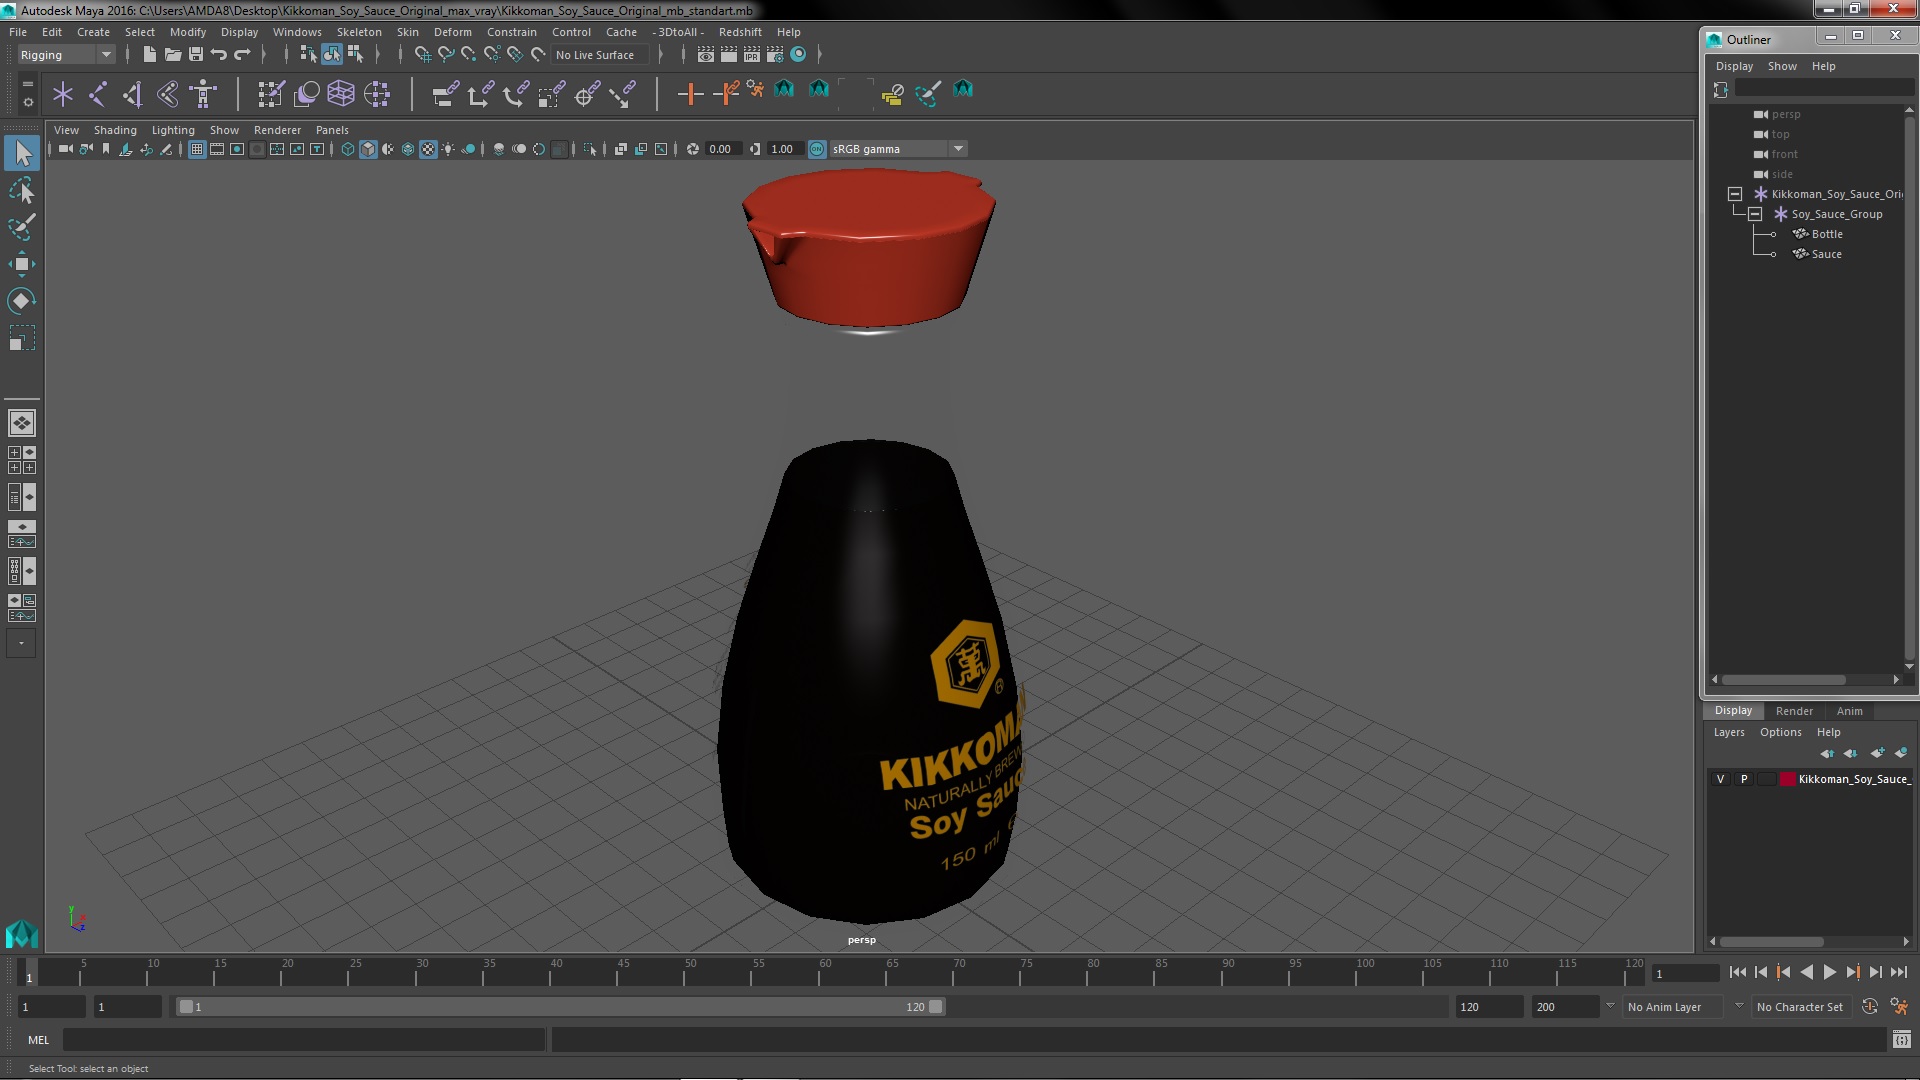Click the Undo arrow icon

pyautogui.click(x=219, y=55)
